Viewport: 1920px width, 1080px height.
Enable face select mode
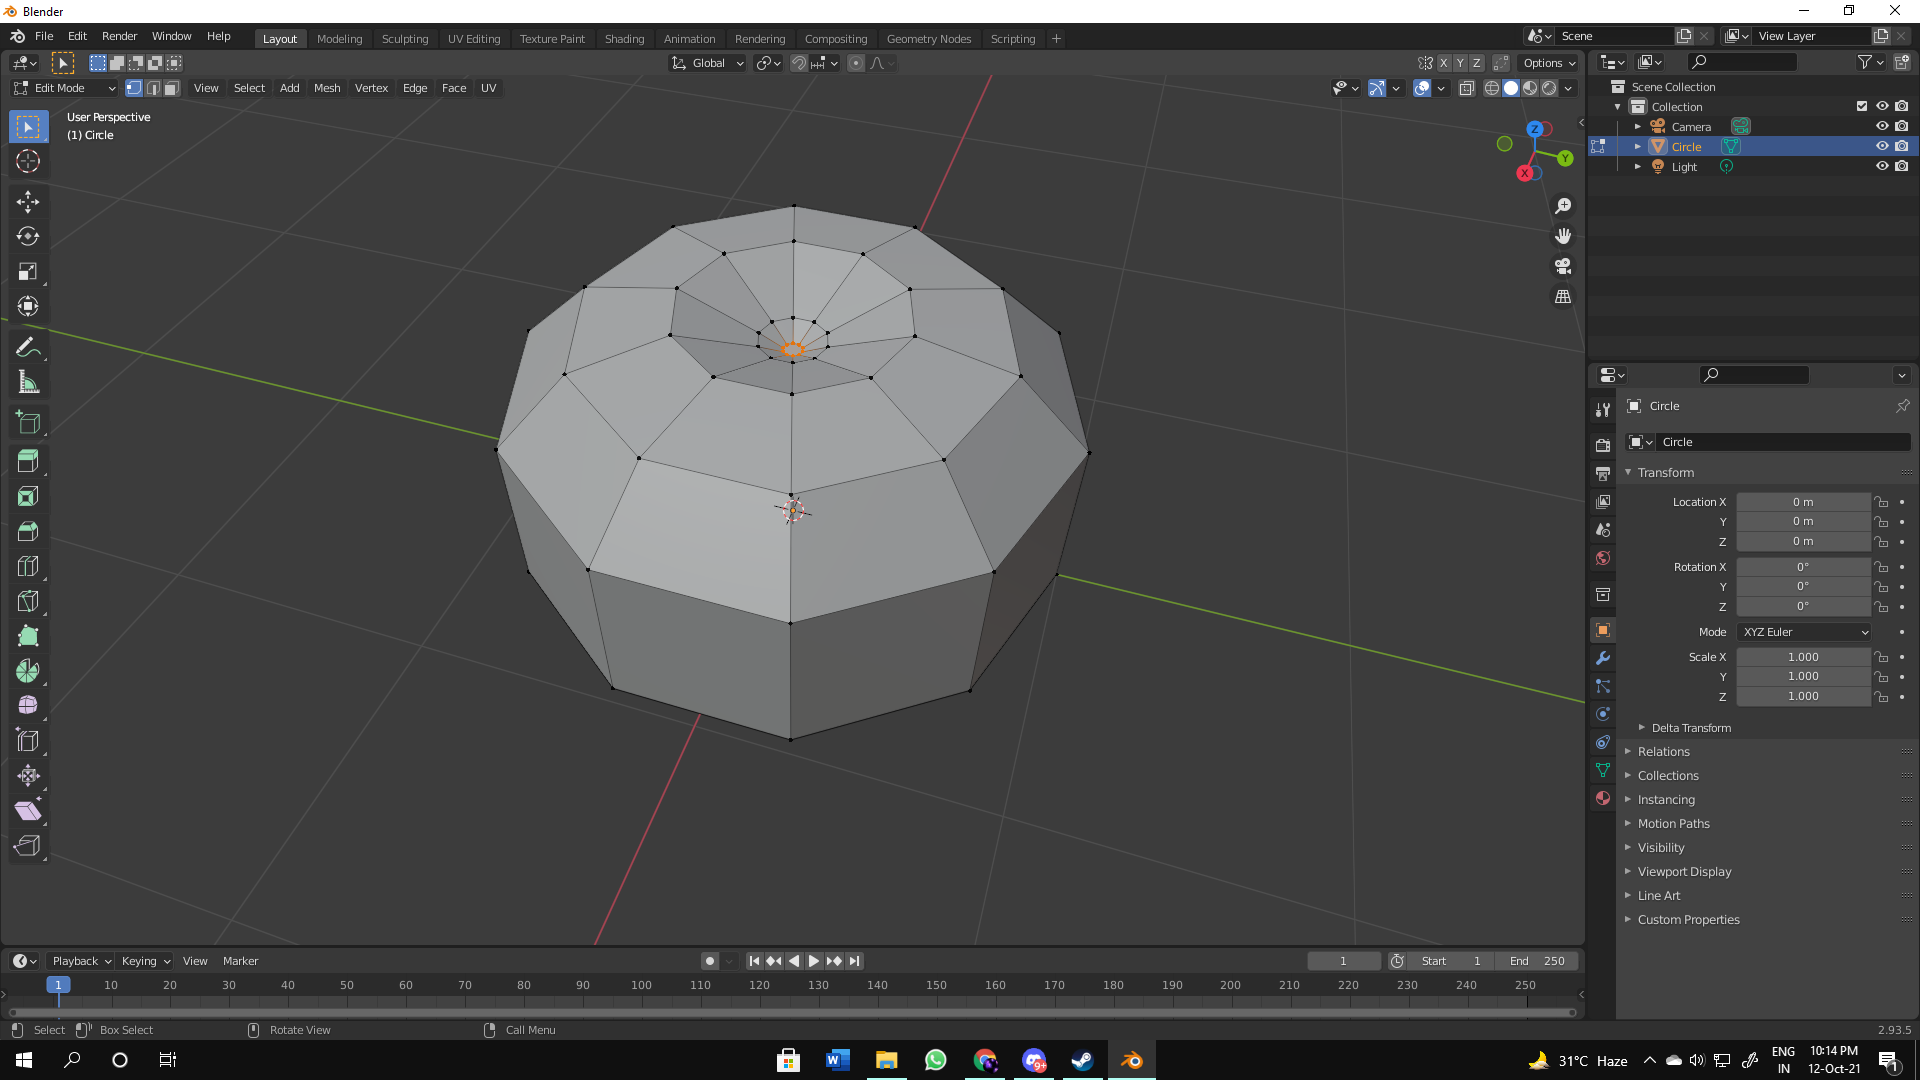coord(172,88)
